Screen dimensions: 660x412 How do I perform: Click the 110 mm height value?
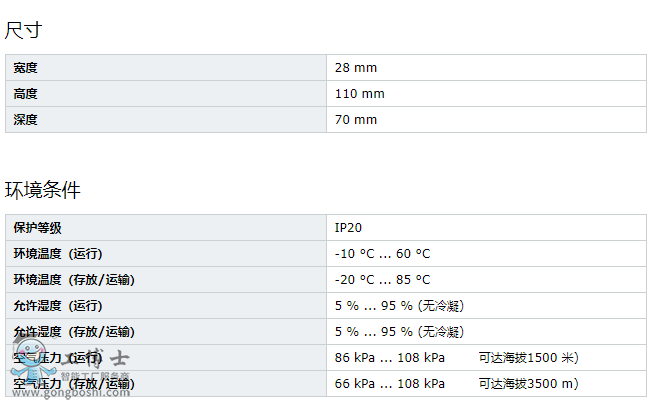(360, 94)
